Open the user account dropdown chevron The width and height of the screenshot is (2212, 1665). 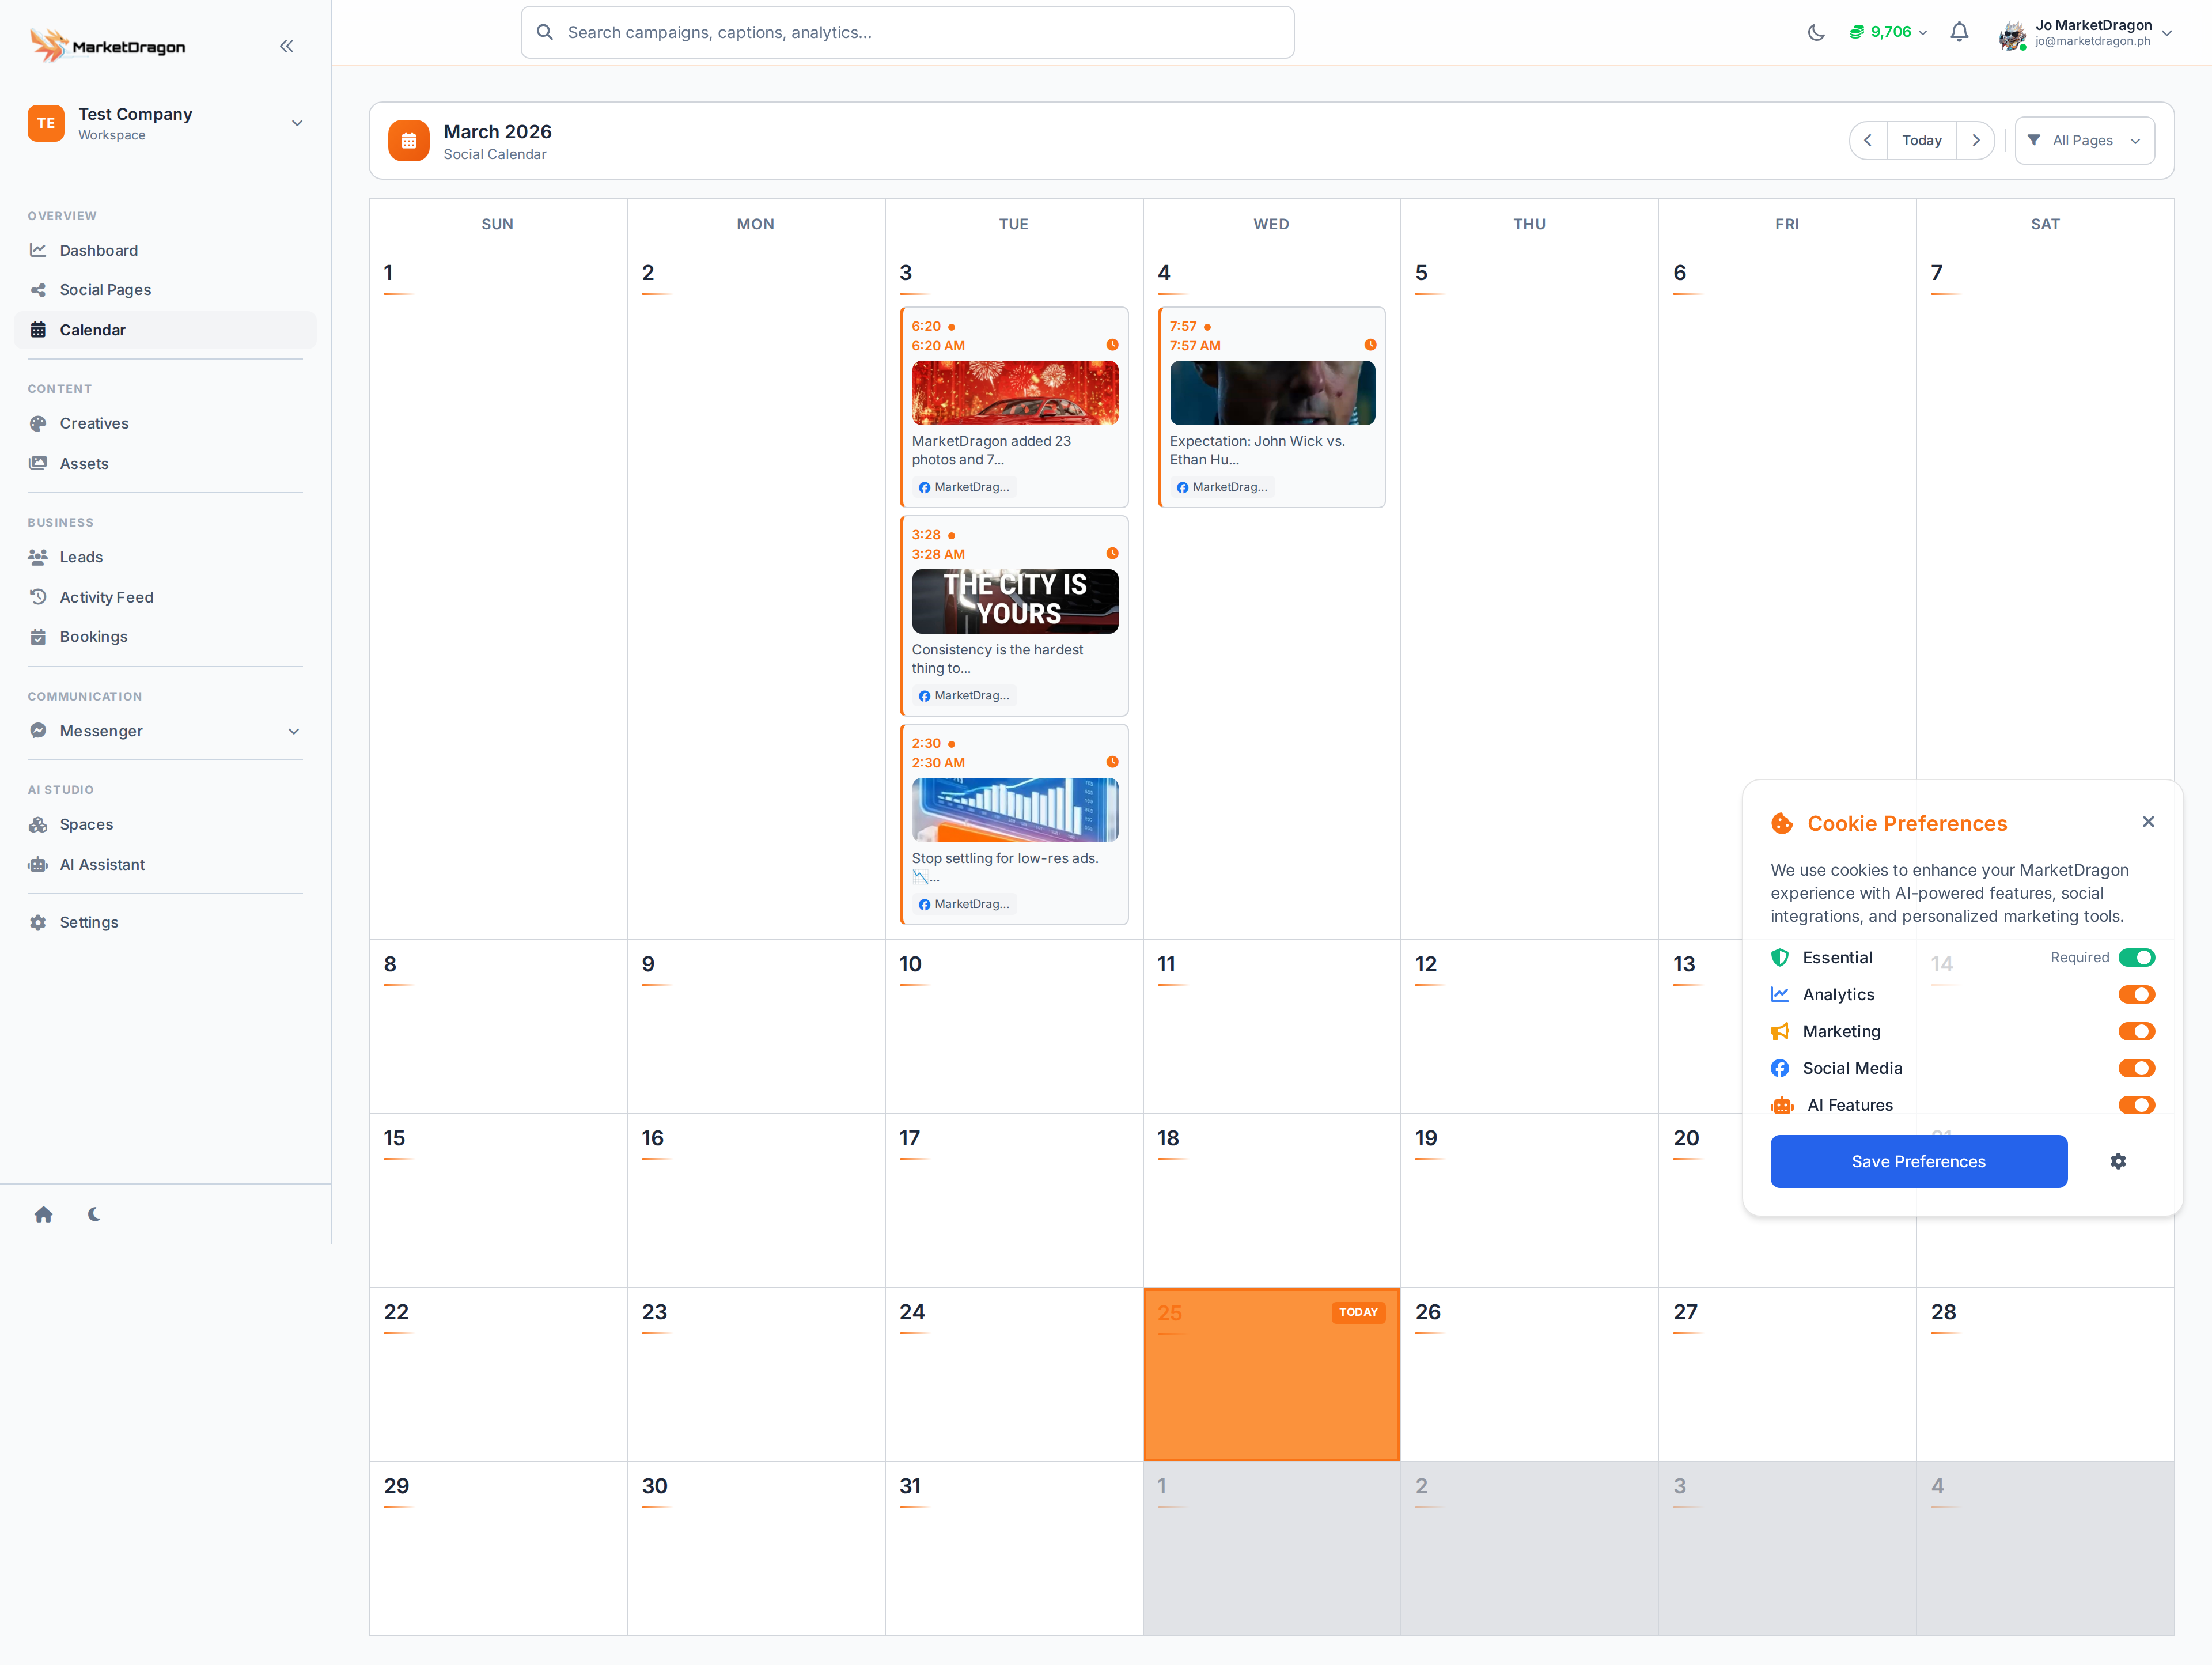[x=2166, y=33]
